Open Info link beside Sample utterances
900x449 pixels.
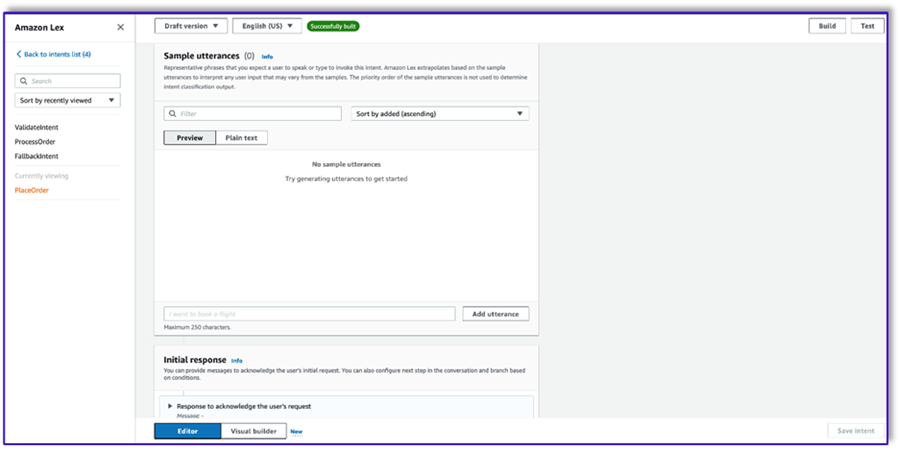267,57
